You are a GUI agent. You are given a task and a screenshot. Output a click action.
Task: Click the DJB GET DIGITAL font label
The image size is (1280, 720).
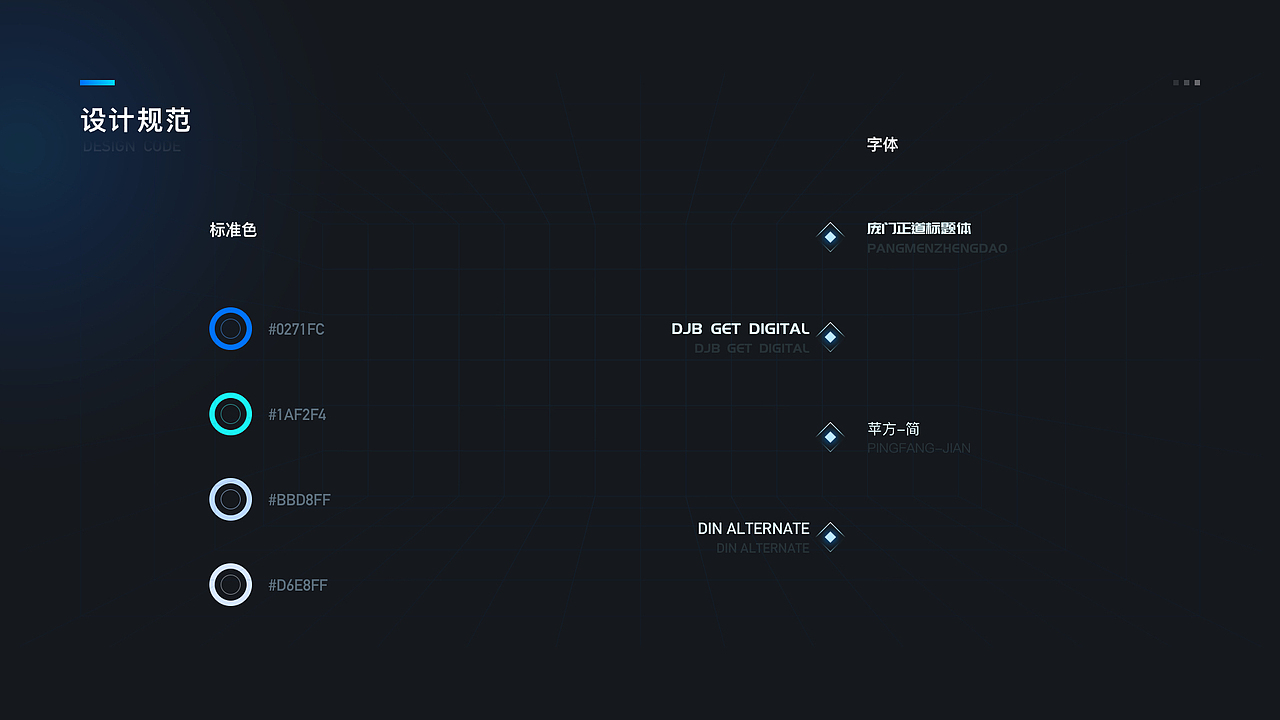click(740, 329)
